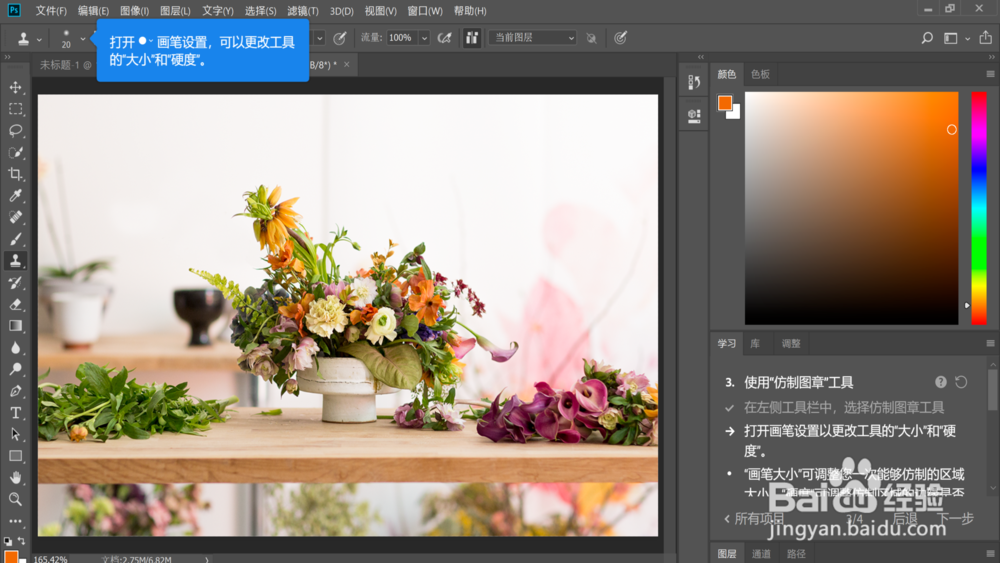Pick a color in the gradient field
Image resolution: width=1000 pixels, height=563 pixels.
tap(851, 208)
